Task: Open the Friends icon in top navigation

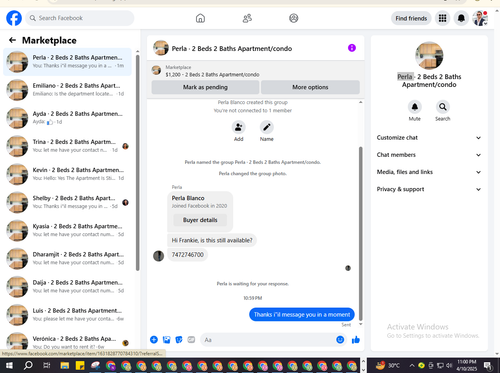Action: [247, 18]
